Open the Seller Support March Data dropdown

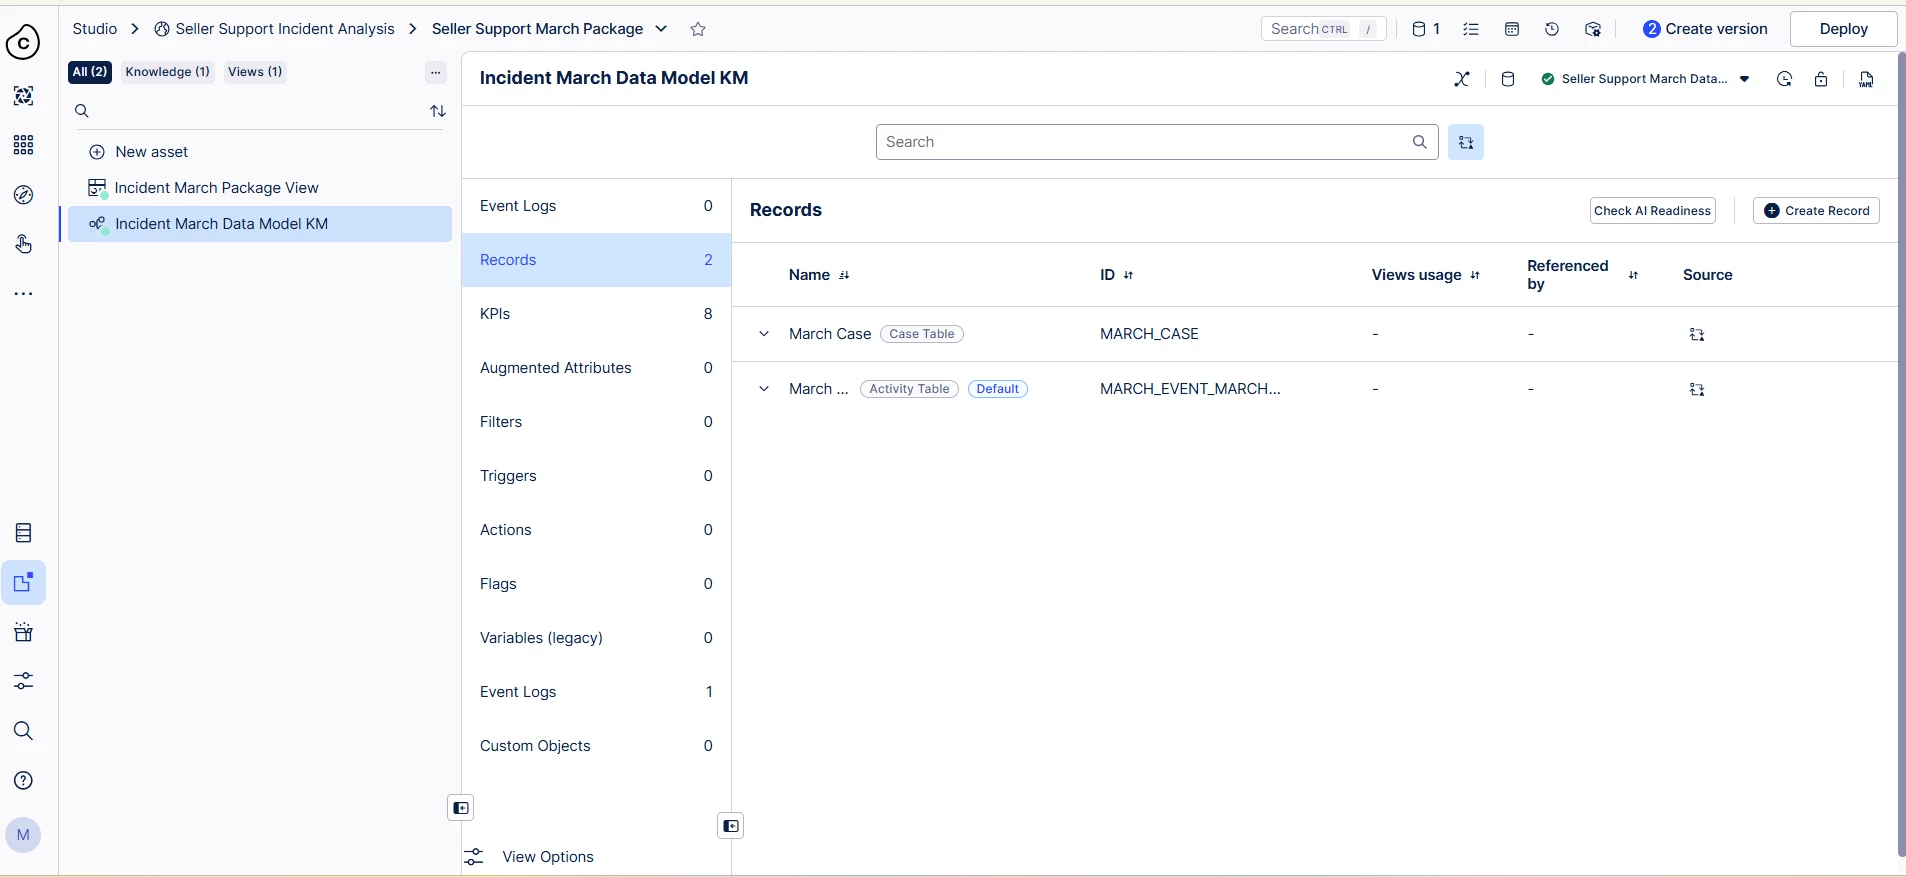point(1745,79)
